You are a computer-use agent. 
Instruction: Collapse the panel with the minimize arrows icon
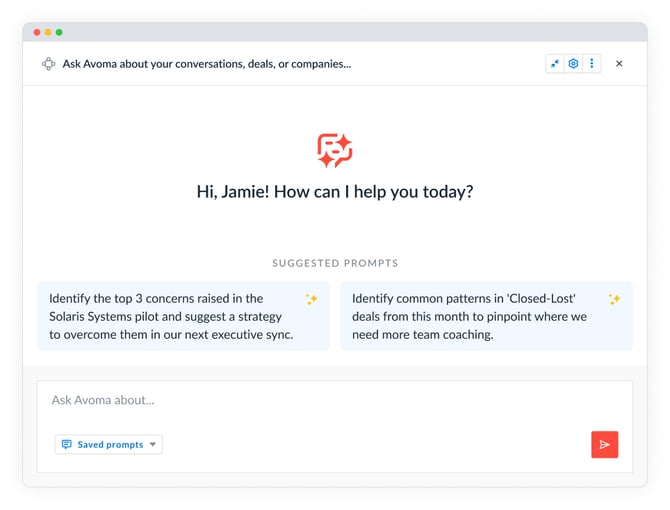[555, 64]
